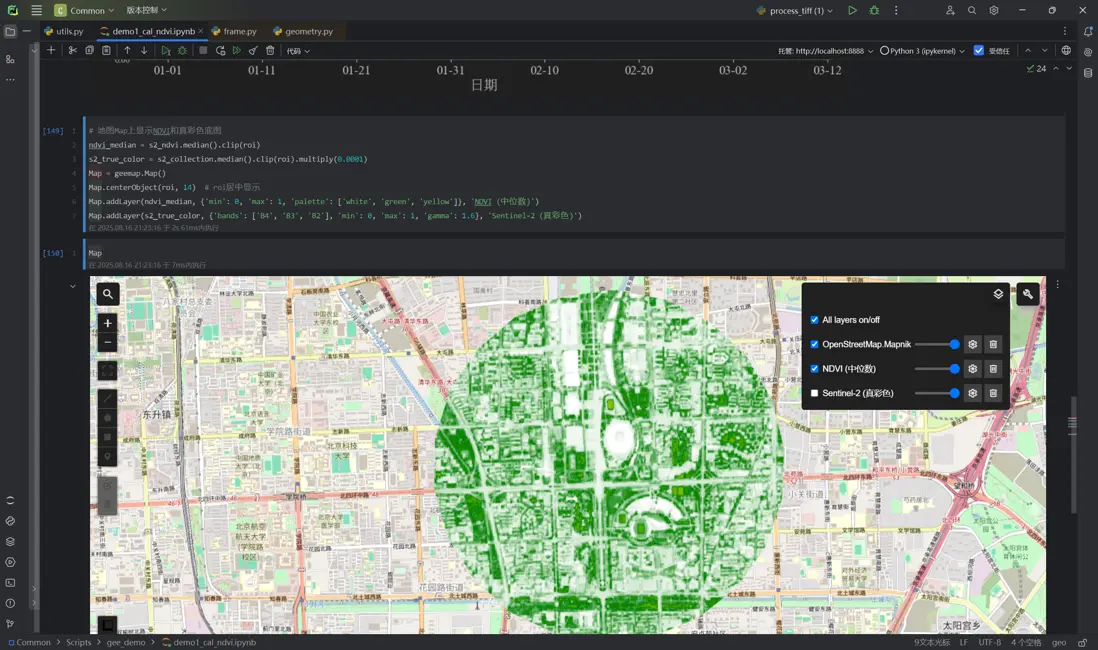Image resolution: width=1098 pixels, height=650 pixels.
Task: Switch to the geometry.py tab
Action: point(308,31)
